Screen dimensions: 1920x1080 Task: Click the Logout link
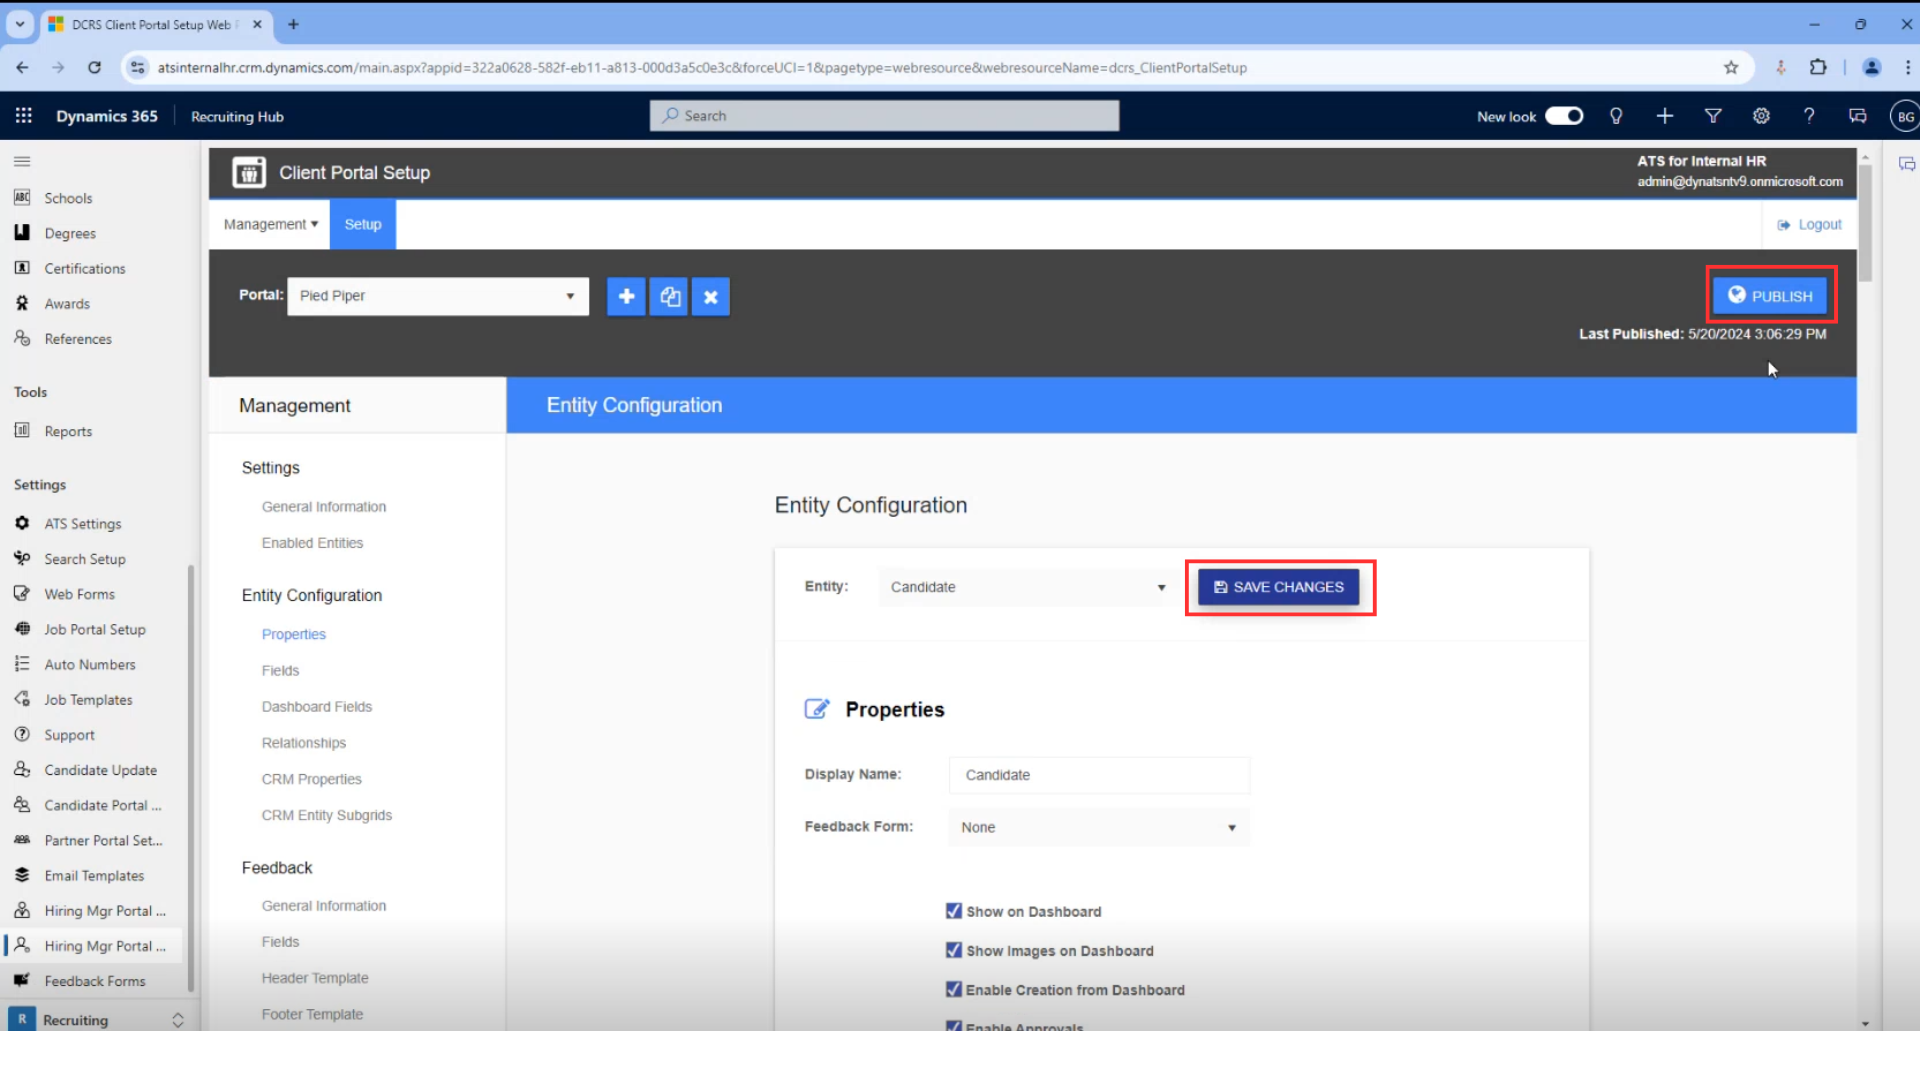pyautogui.click(x=1809, y=224)
